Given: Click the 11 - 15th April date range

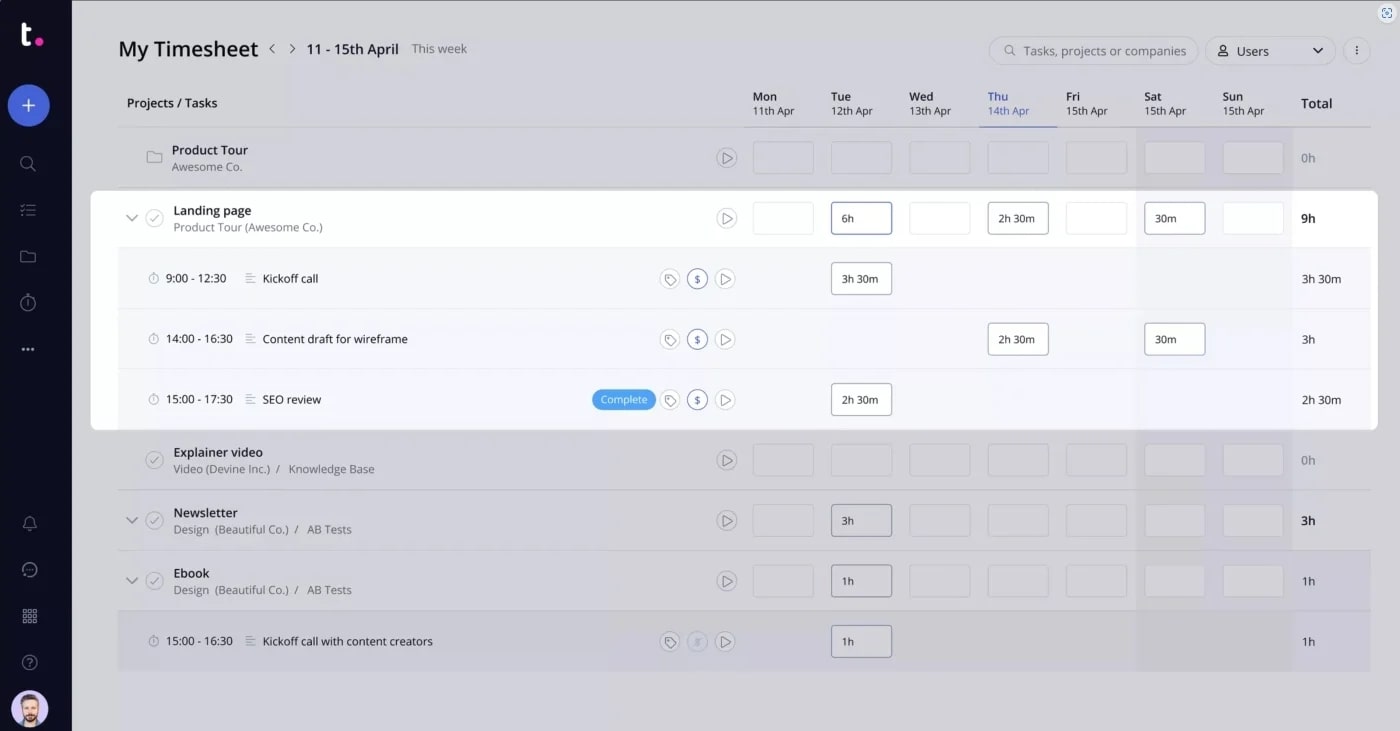Looking at the screenshot, I should point(353,49).
